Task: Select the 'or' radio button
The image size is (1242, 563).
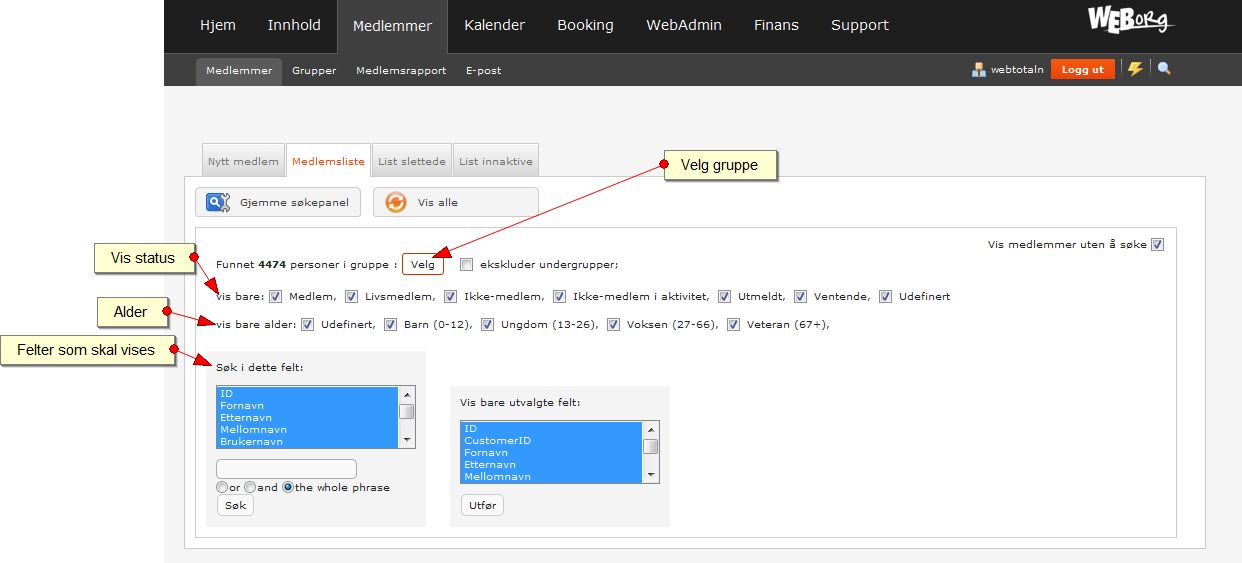Action: coord(222,487)
